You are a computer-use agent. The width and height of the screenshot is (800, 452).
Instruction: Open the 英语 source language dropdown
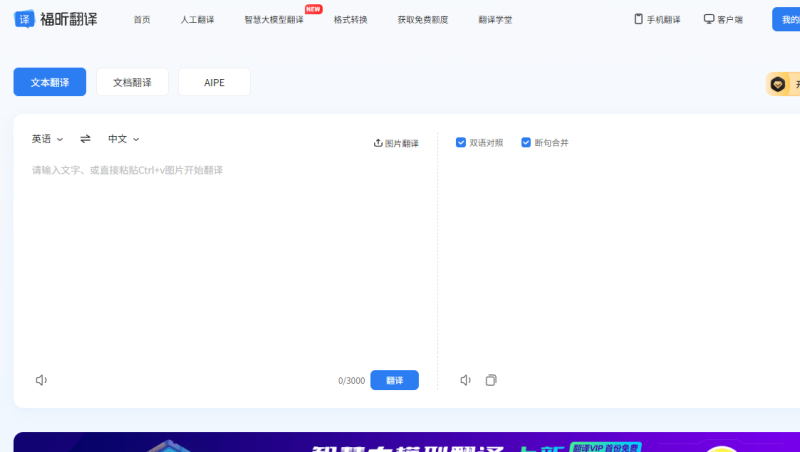tap(47, 139)
